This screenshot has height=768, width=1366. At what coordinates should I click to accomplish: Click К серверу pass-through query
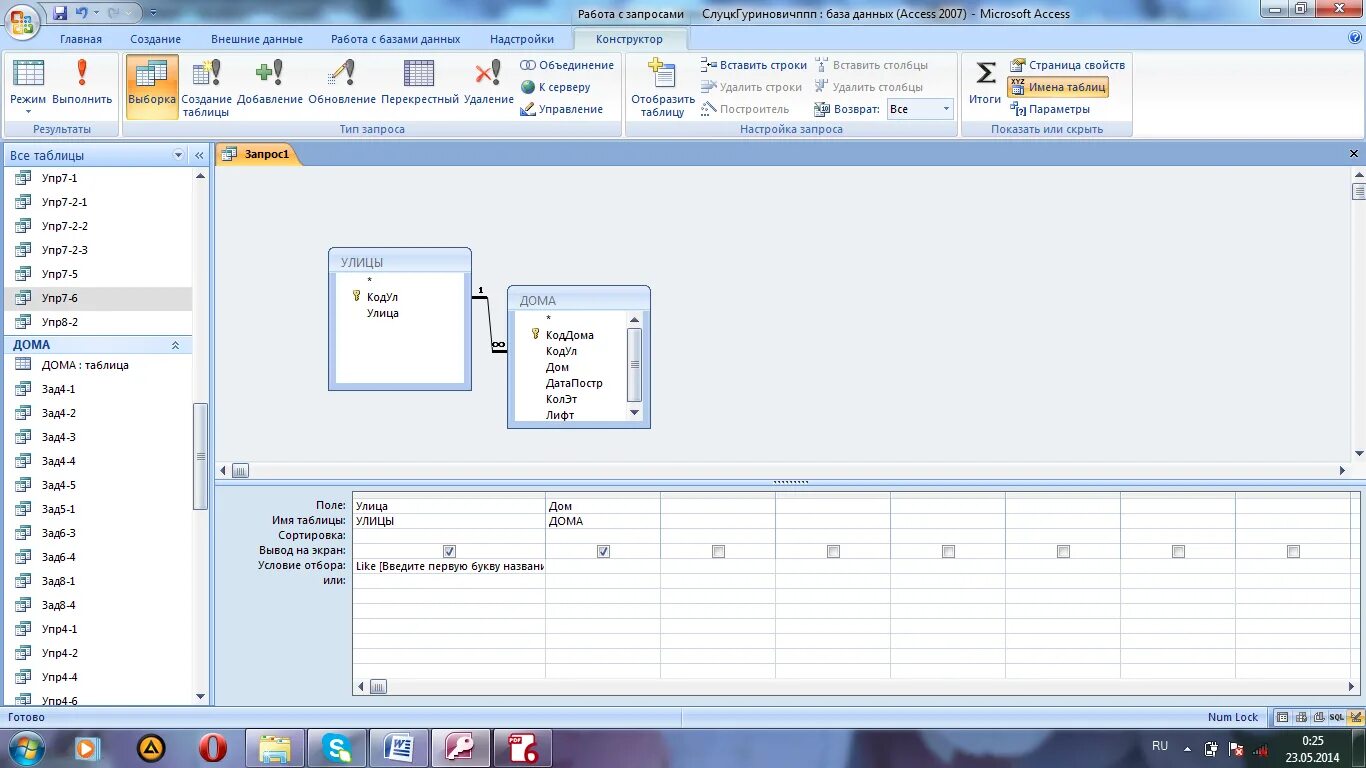556,87
